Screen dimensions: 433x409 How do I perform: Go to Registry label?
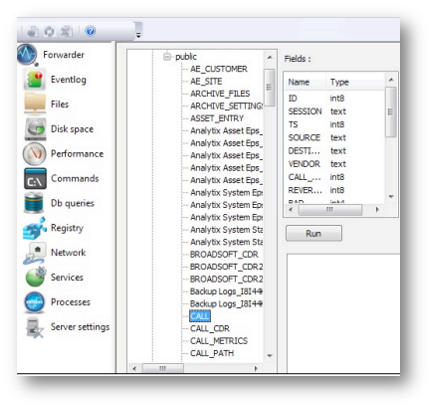pyautogui.click(x=67, y=228)
